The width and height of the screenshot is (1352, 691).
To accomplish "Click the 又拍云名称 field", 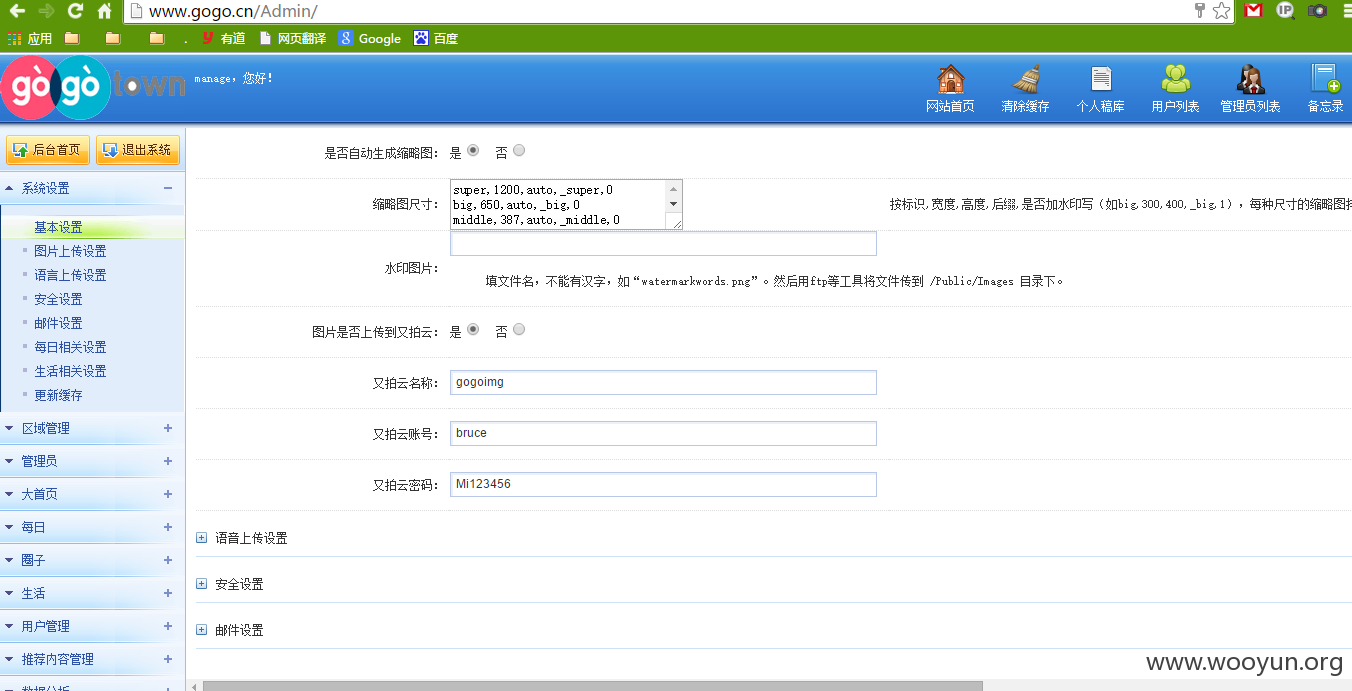I will tap(663, 382).
